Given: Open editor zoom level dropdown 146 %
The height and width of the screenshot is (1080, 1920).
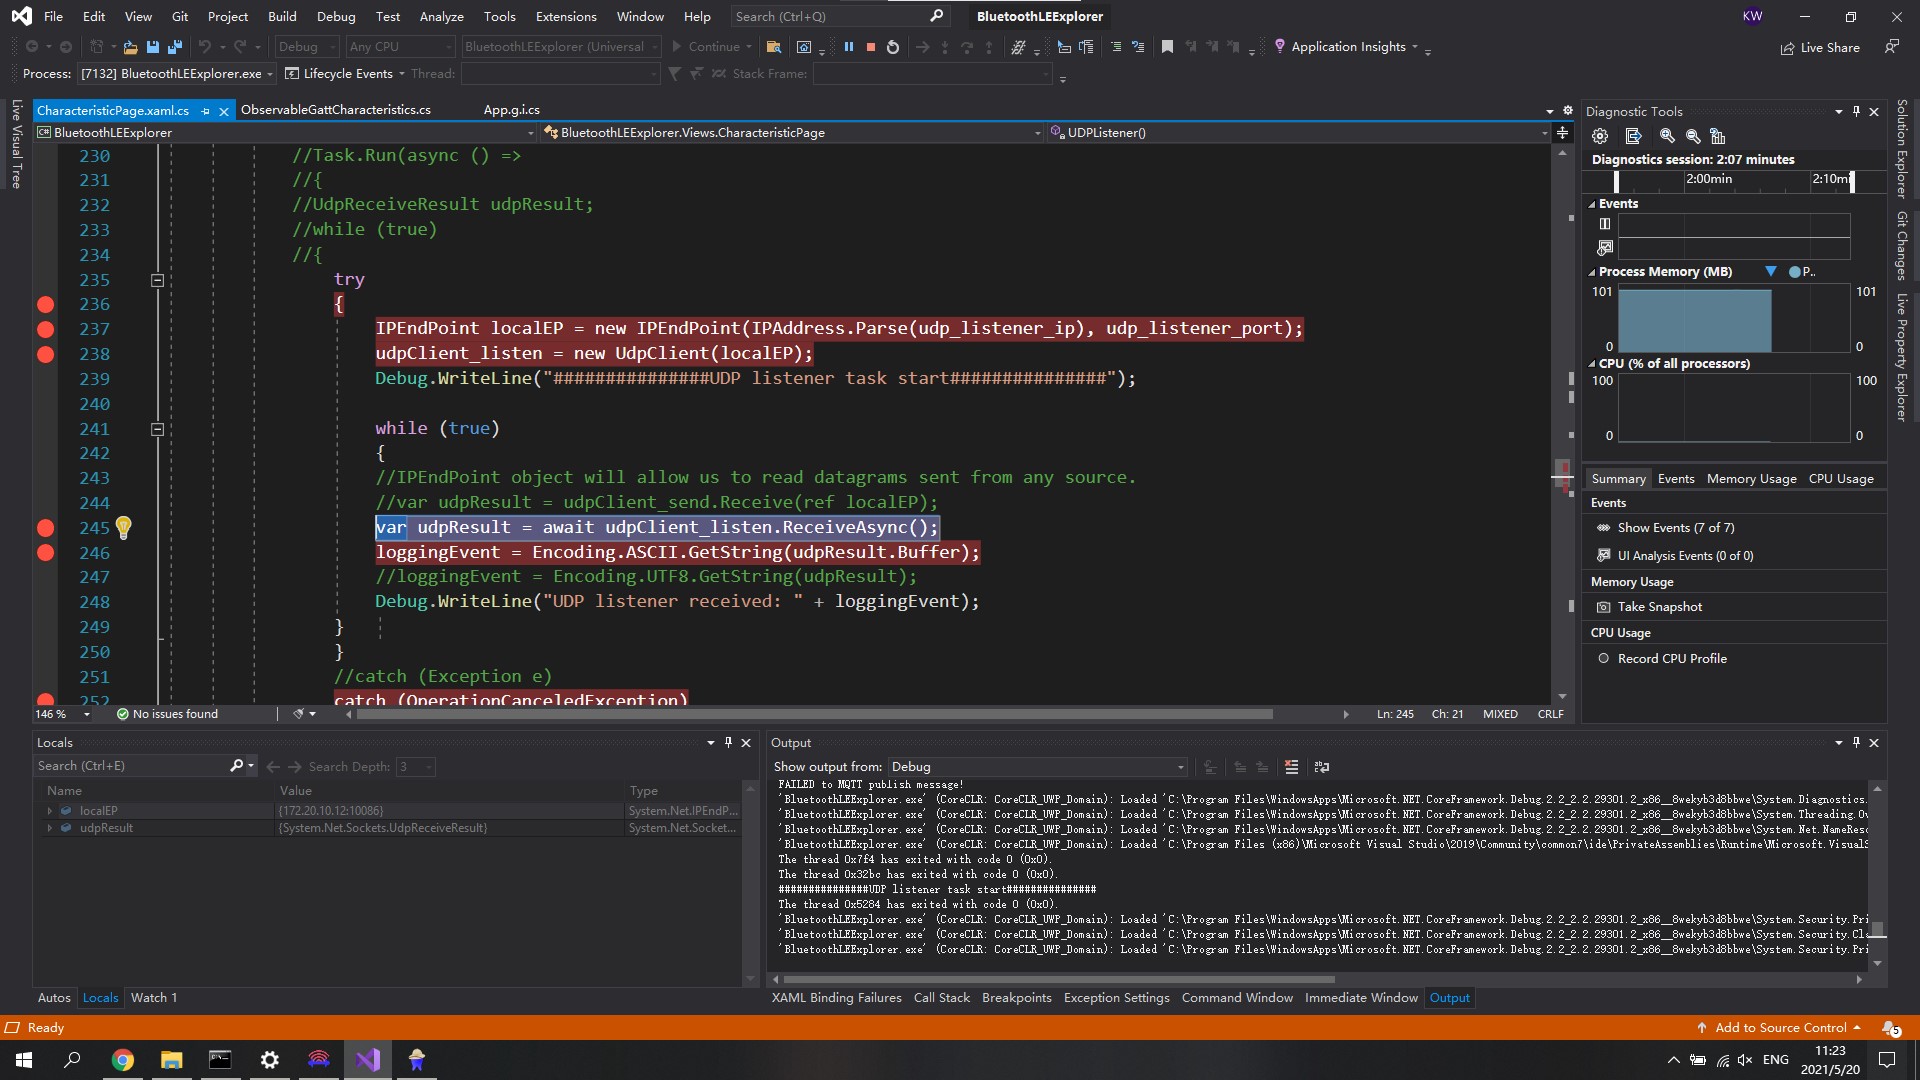Looking at the screenshot, I should click(63, 714).
